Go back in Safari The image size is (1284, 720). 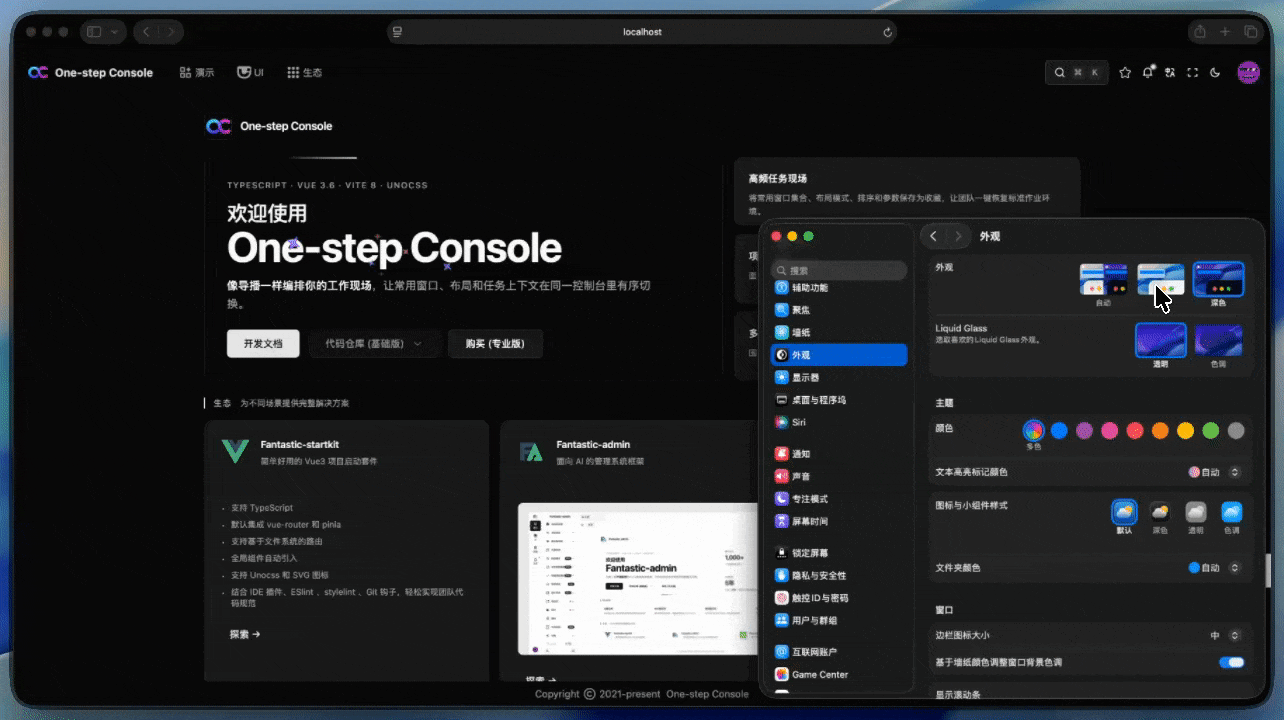coord(146,32)
